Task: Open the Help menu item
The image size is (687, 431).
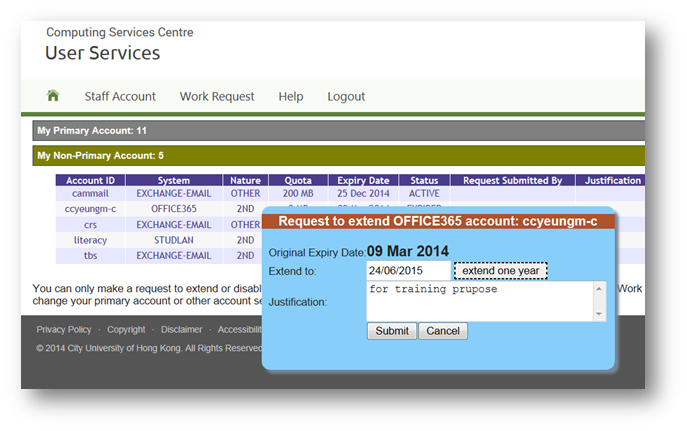Action: pyautogui.click(x=291, y=97)
